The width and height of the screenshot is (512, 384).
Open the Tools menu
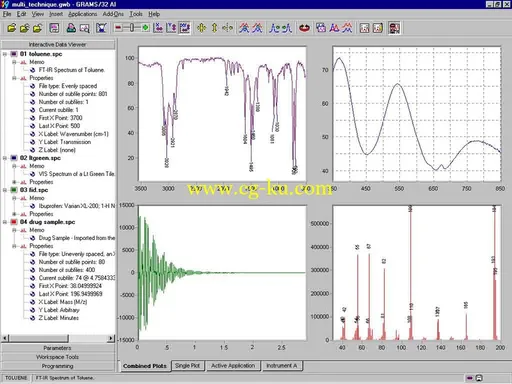click(136, 14)
